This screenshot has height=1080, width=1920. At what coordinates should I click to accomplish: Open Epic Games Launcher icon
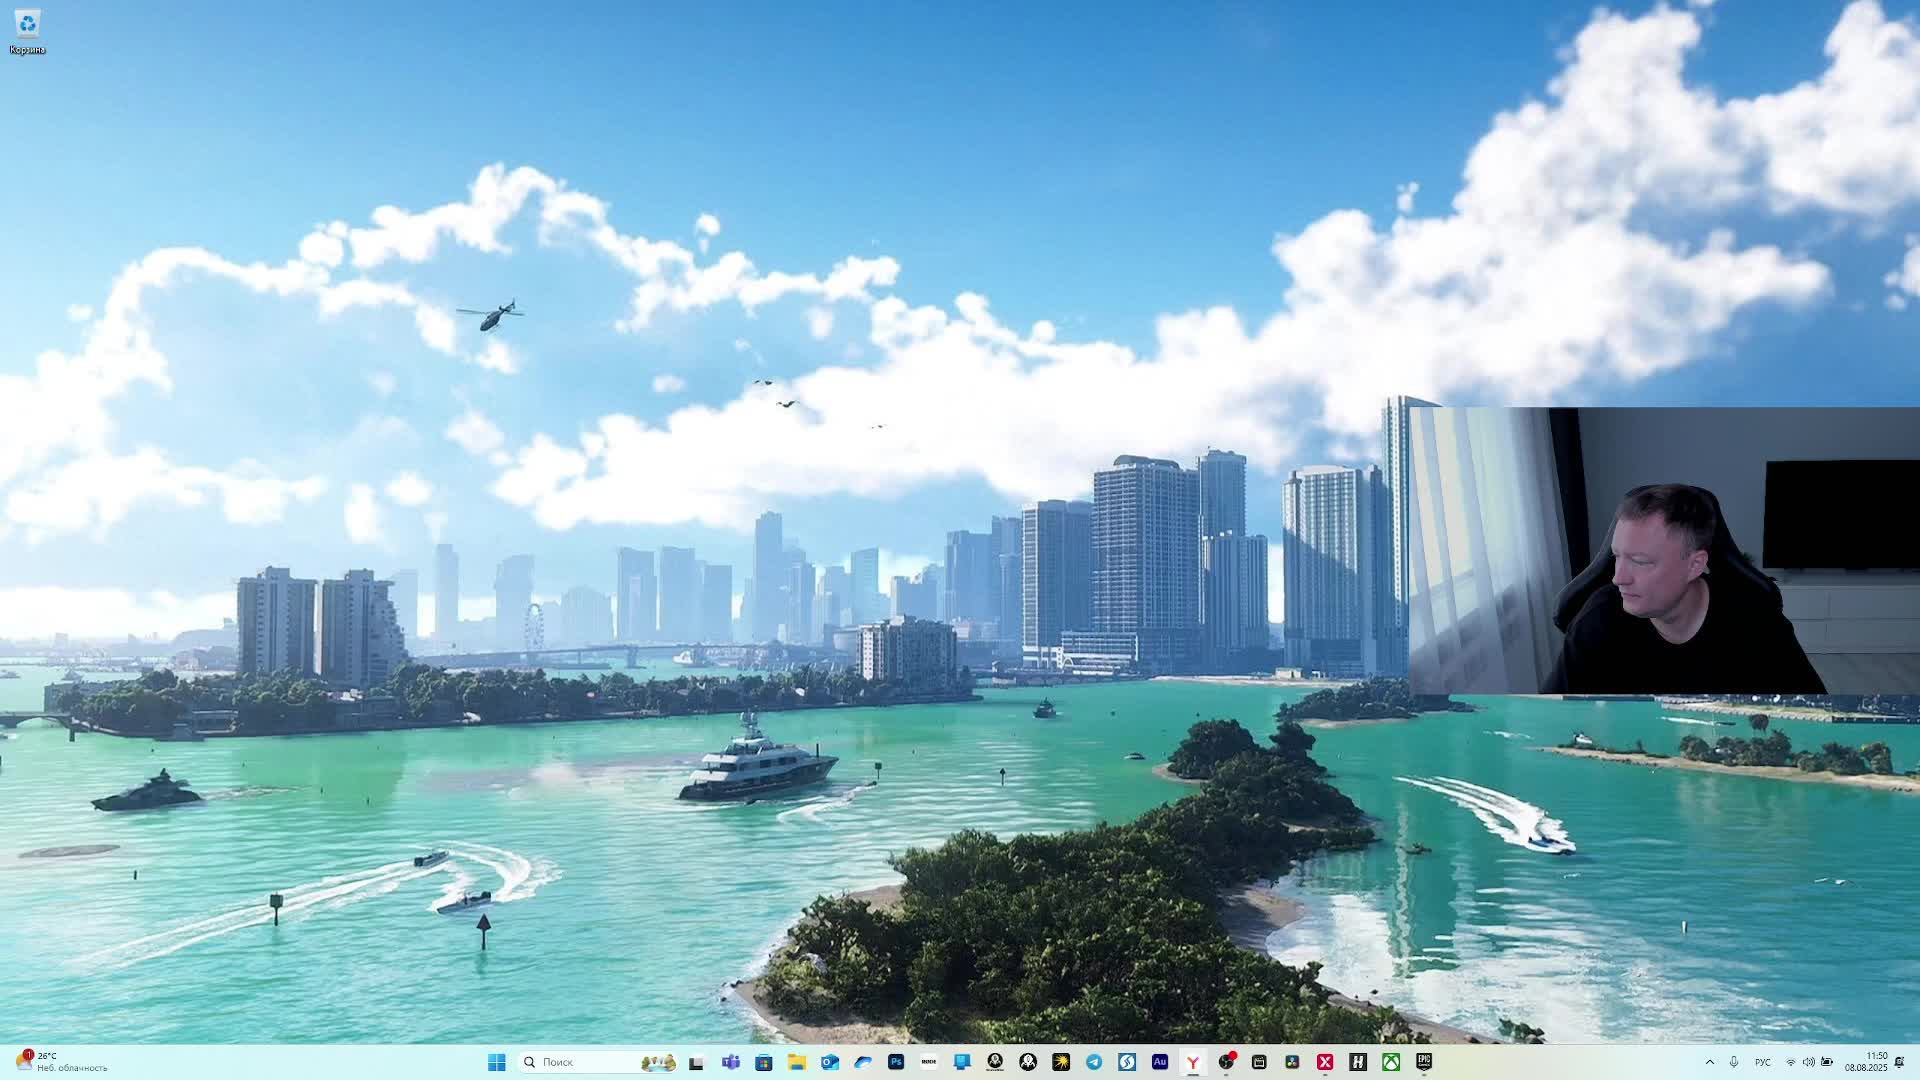click(x=1424, y=1062)
